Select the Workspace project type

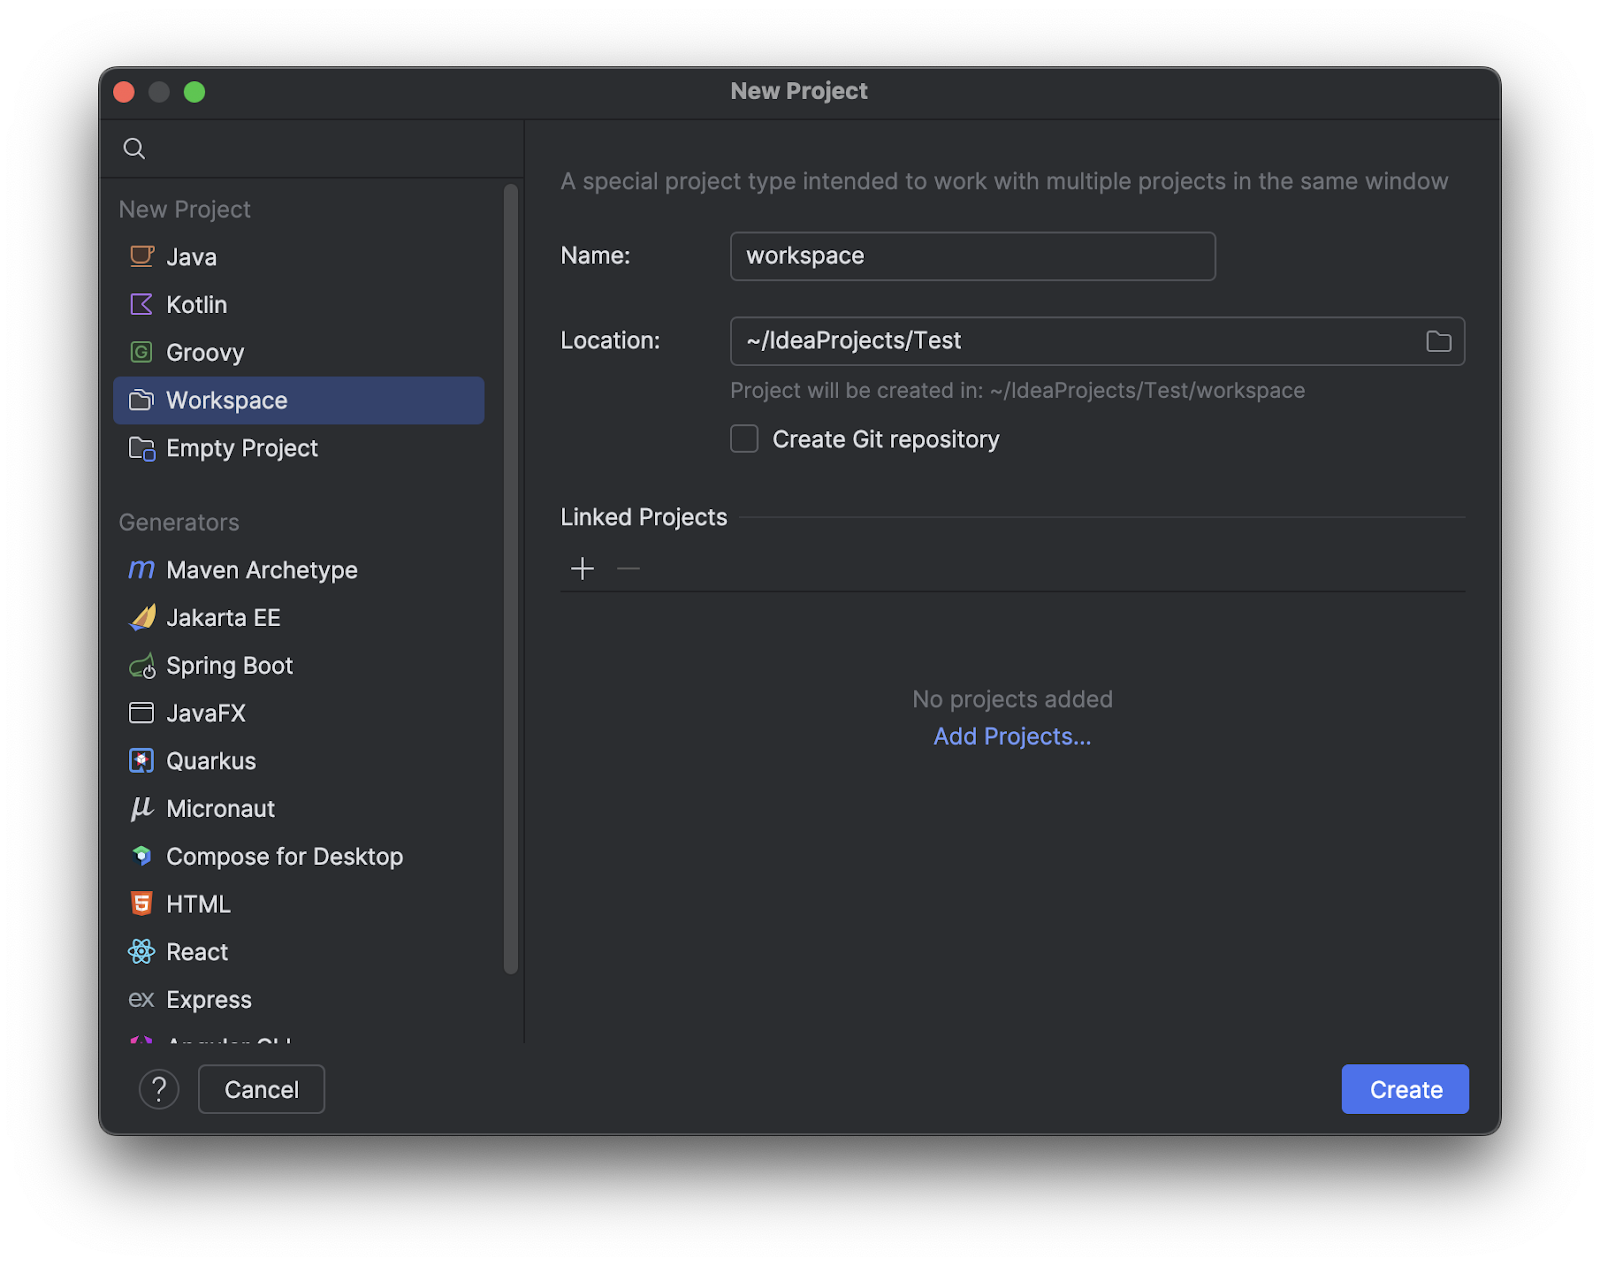click(x=299, y=400)
